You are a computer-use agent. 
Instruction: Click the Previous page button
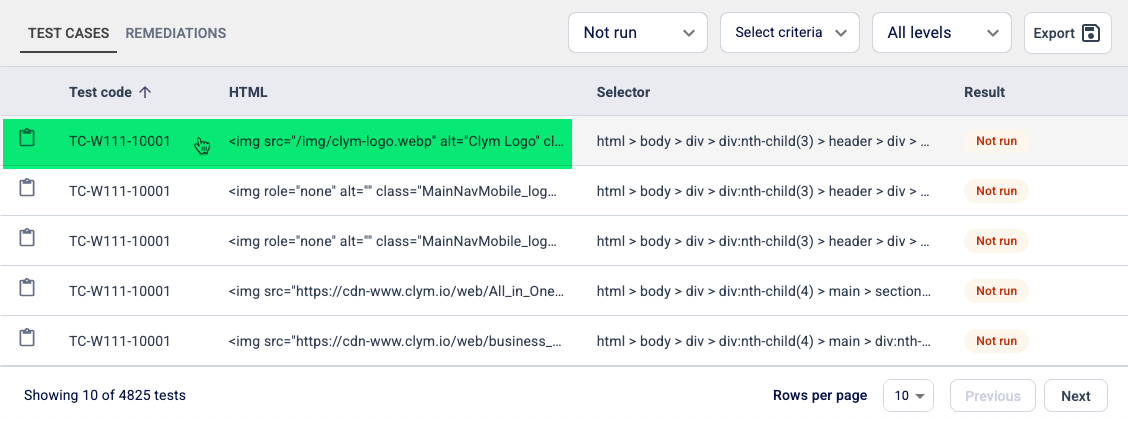coord(993,395)
